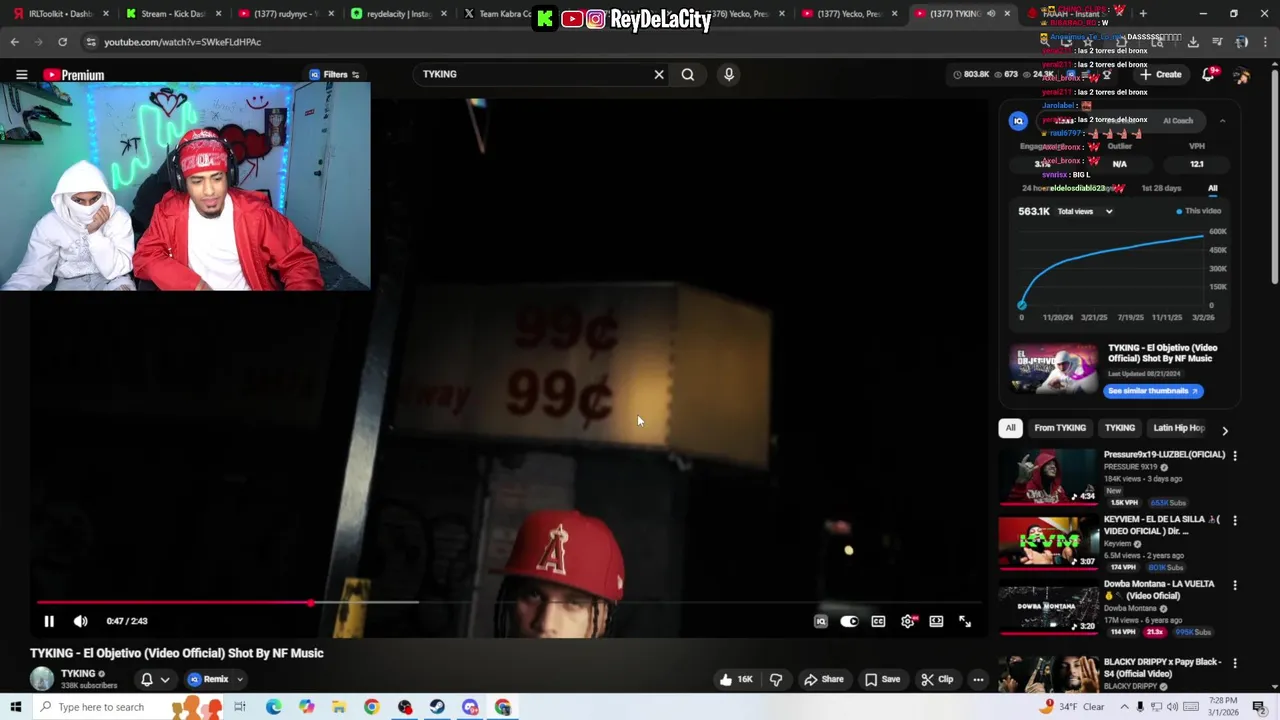
Task: Open AI Coach tab in vidIQ
Action: point(1178,121)
